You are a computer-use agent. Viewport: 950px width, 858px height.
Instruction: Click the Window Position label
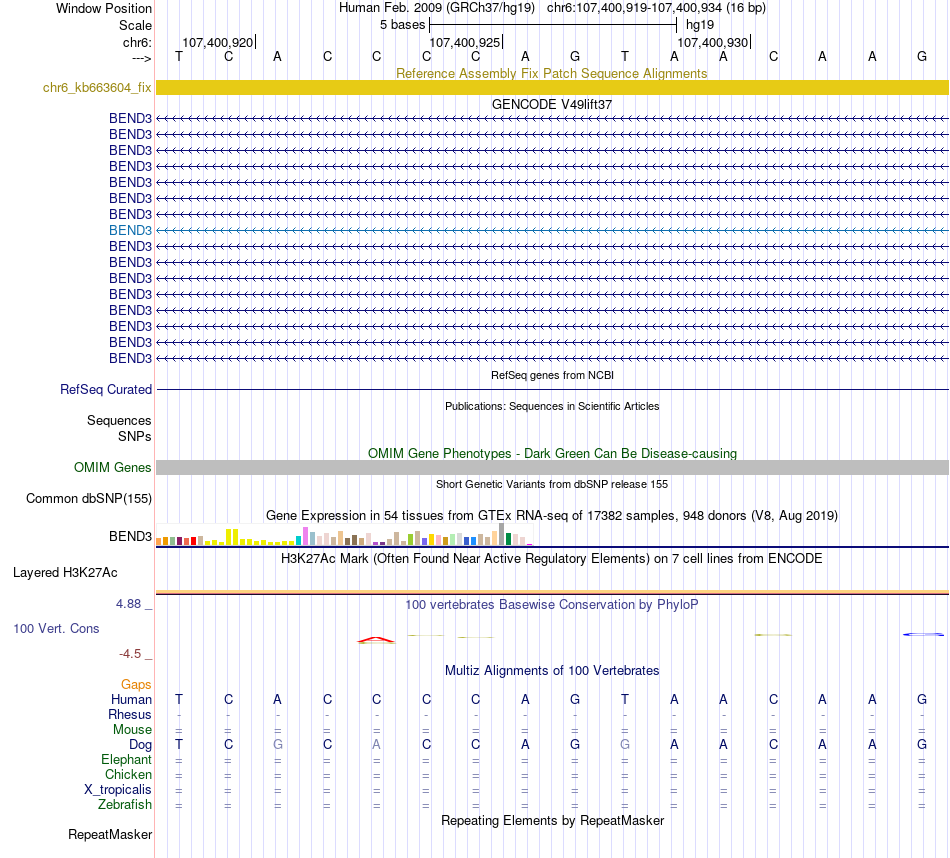104,8
